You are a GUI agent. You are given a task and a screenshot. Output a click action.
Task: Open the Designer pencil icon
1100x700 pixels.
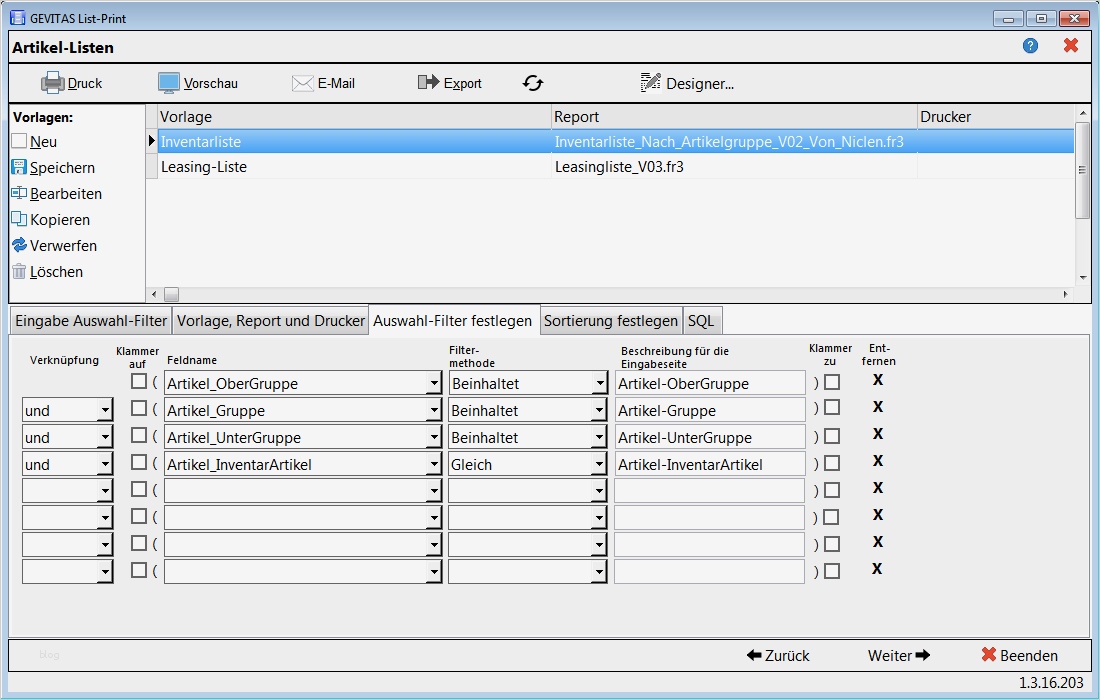pyautogui.click(x=650, y=83)
